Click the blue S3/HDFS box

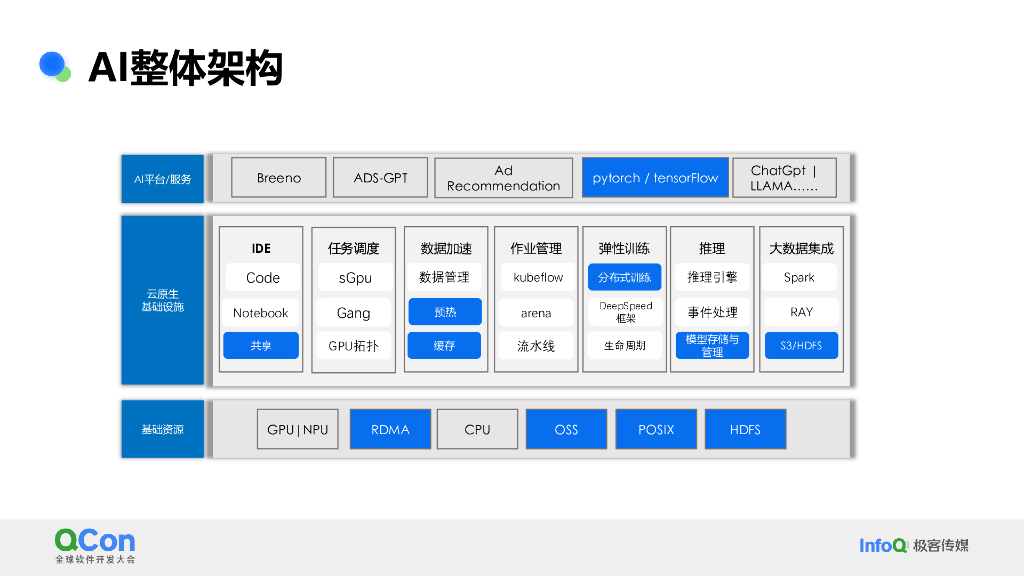coord(800,346)
